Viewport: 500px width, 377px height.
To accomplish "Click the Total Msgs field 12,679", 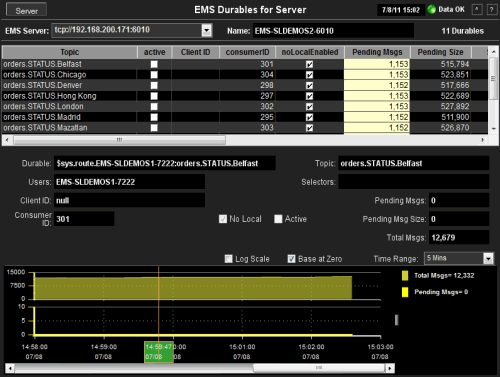I will (459, 238).
